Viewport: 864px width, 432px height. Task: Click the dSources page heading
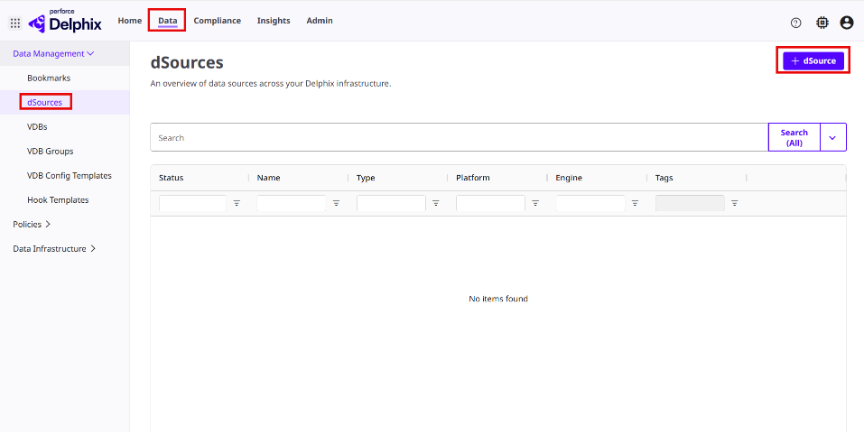[x=187, y=63]
